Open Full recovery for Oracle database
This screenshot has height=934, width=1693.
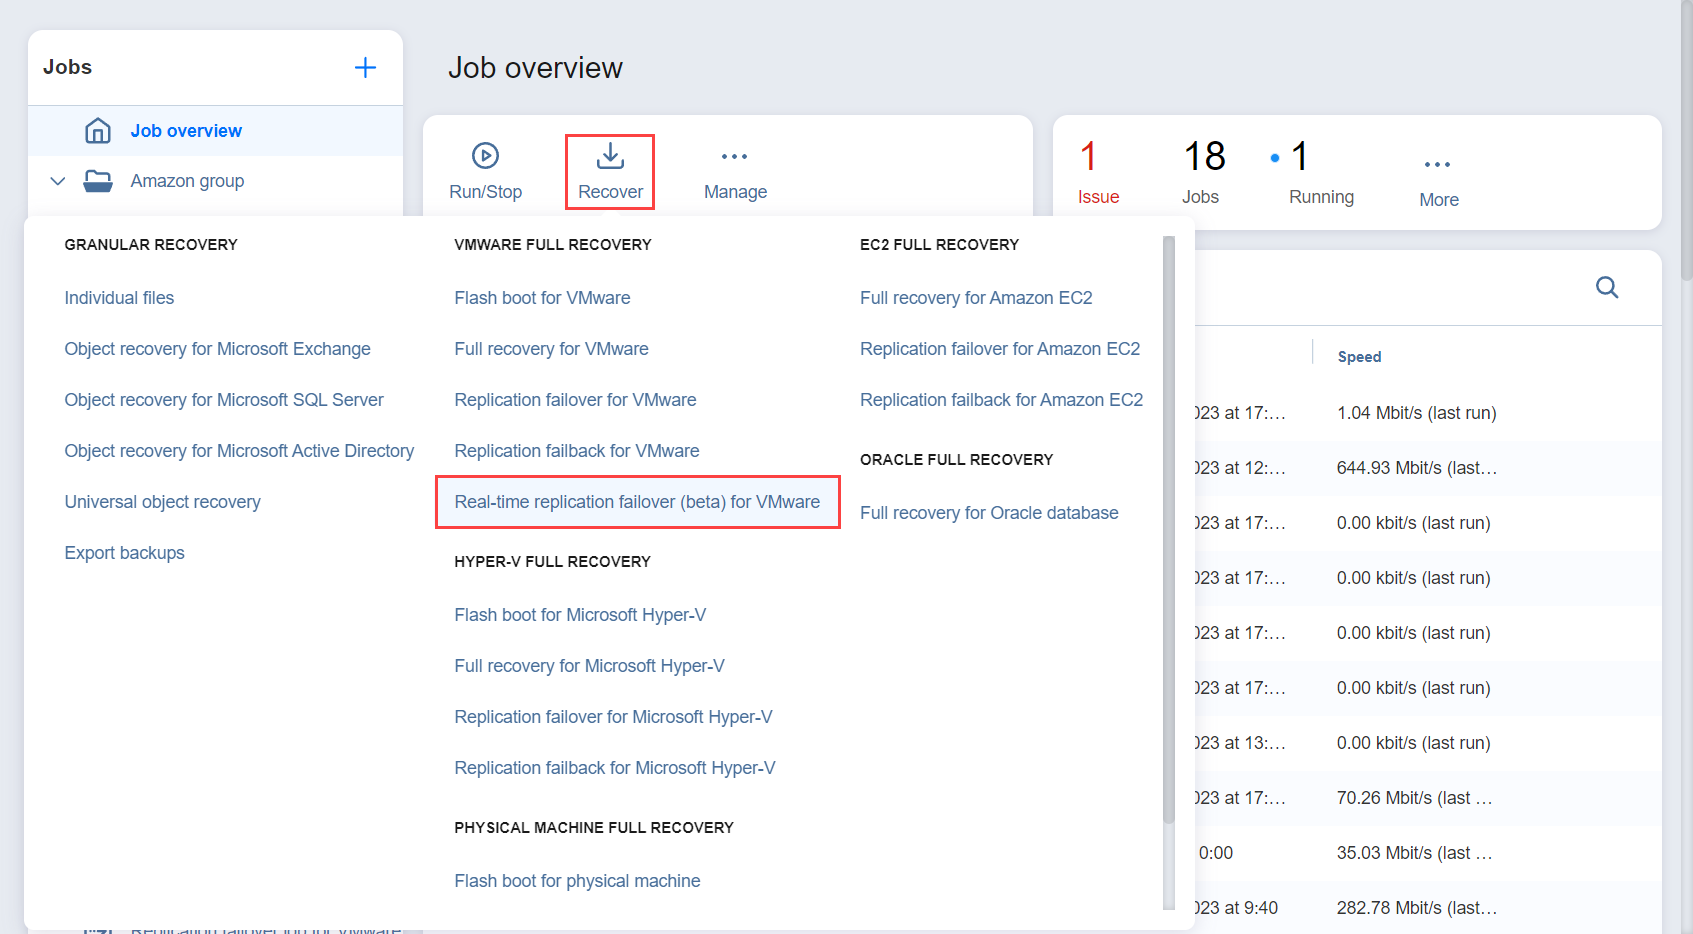pos(989,513)
